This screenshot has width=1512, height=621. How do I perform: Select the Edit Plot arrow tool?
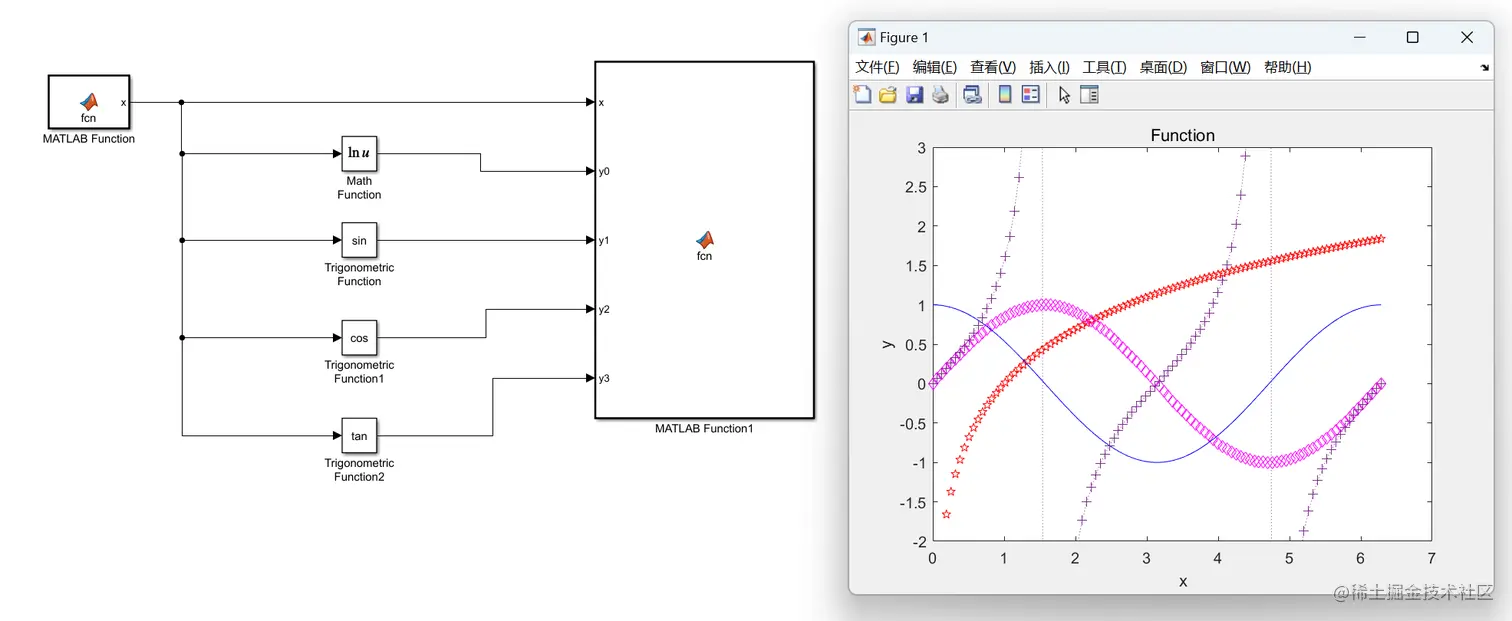1064,95
